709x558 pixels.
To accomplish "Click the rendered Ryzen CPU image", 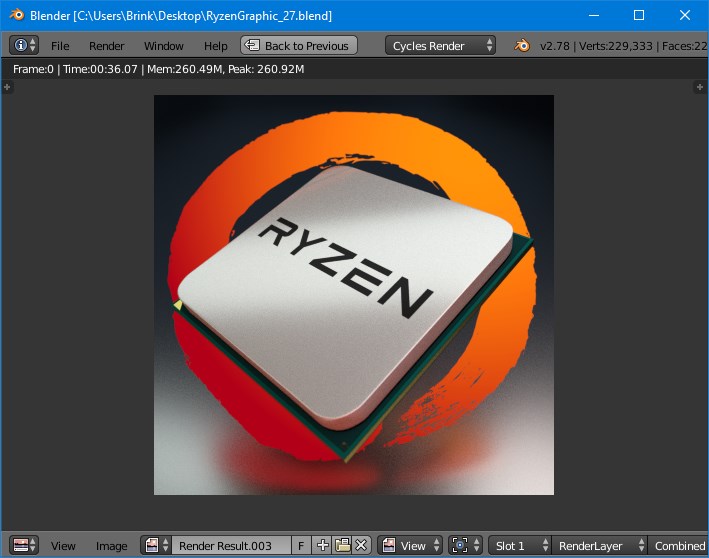I will [354, 295].
